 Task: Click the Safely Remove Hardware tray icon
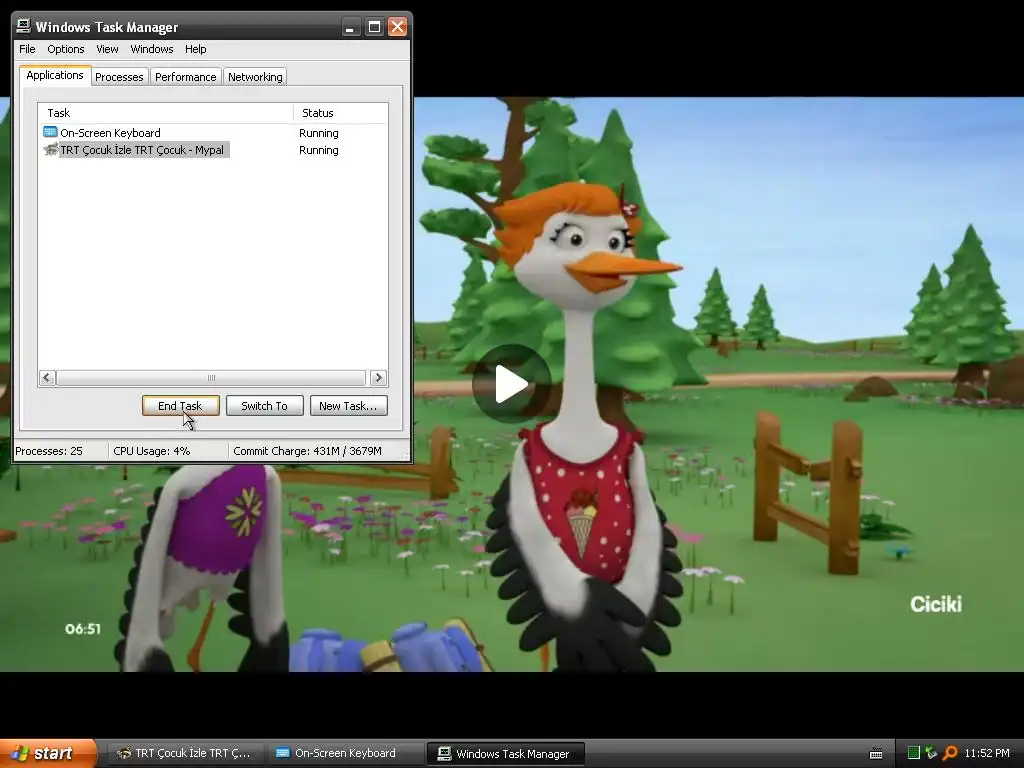[x=931, y=753]
